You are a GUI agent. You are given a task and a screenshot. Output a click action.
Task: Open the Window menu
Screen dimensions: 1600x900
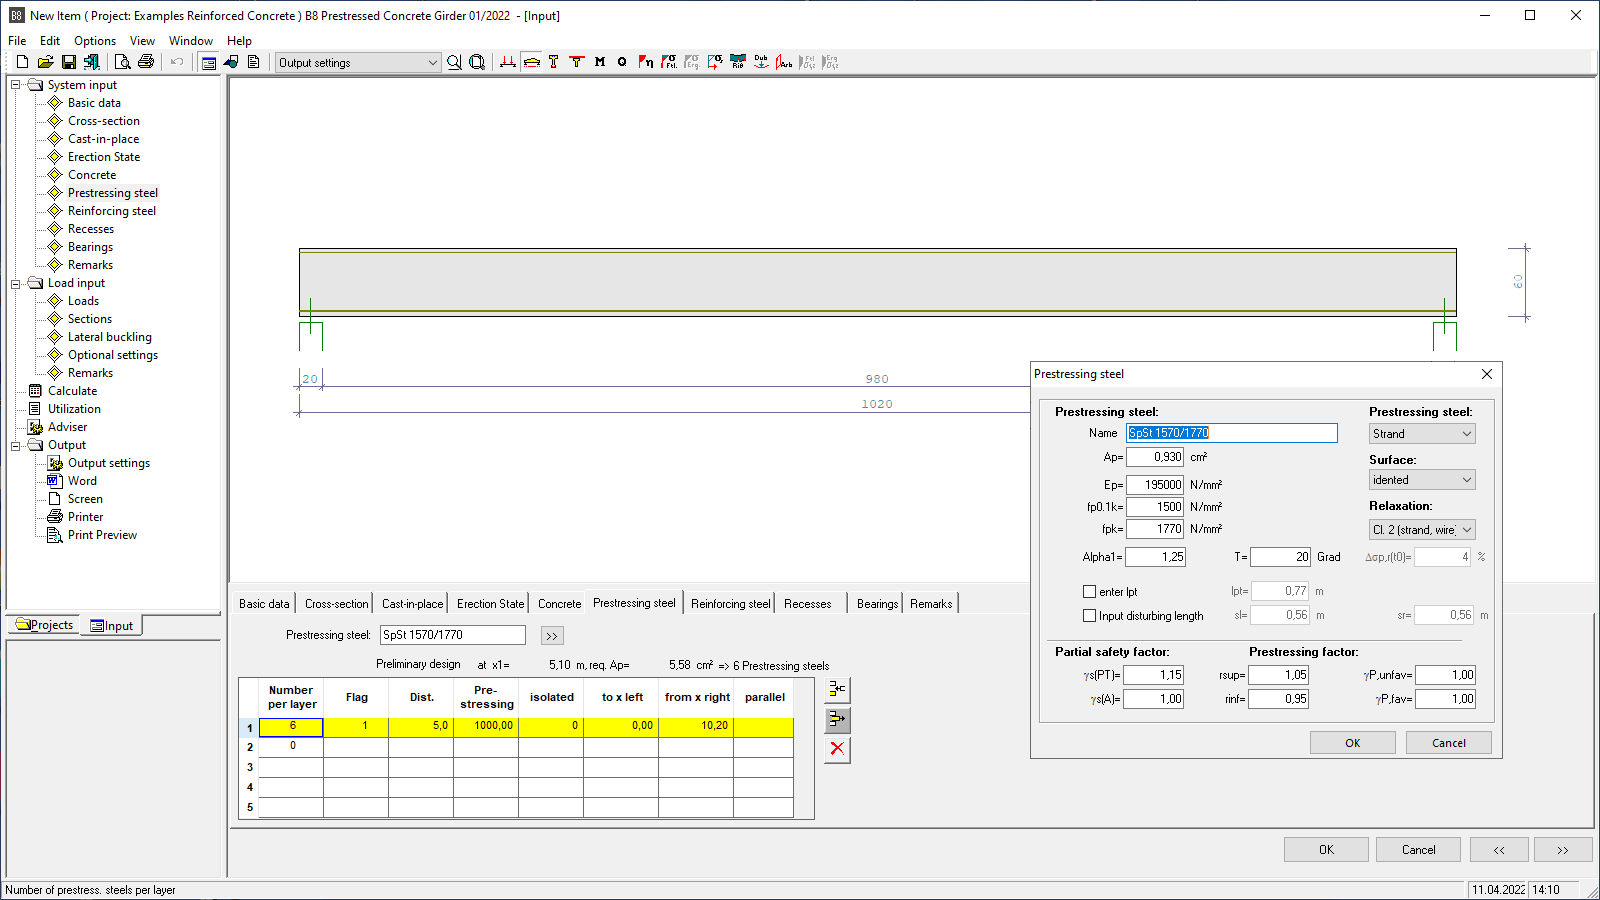coord(190,41)
